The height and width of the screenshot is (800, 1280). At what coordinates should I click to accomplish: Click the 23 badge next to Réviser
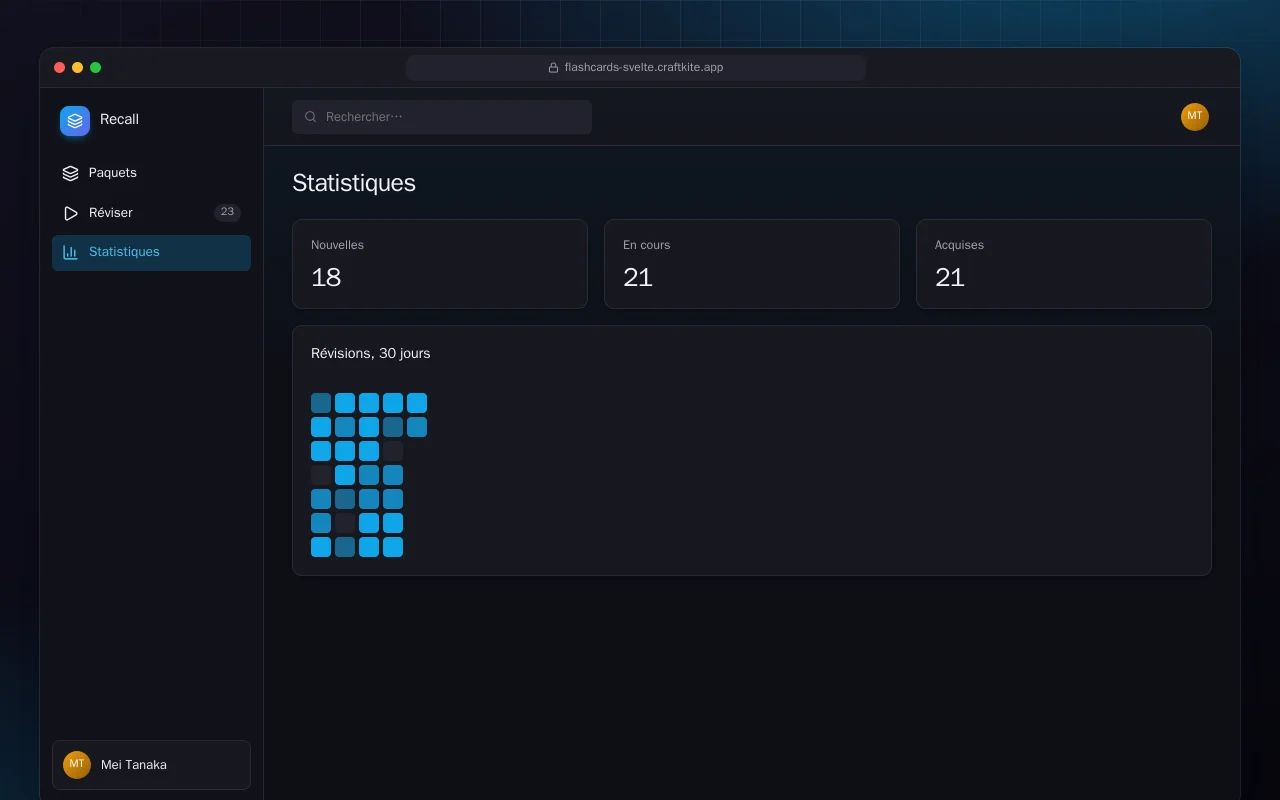227,212
